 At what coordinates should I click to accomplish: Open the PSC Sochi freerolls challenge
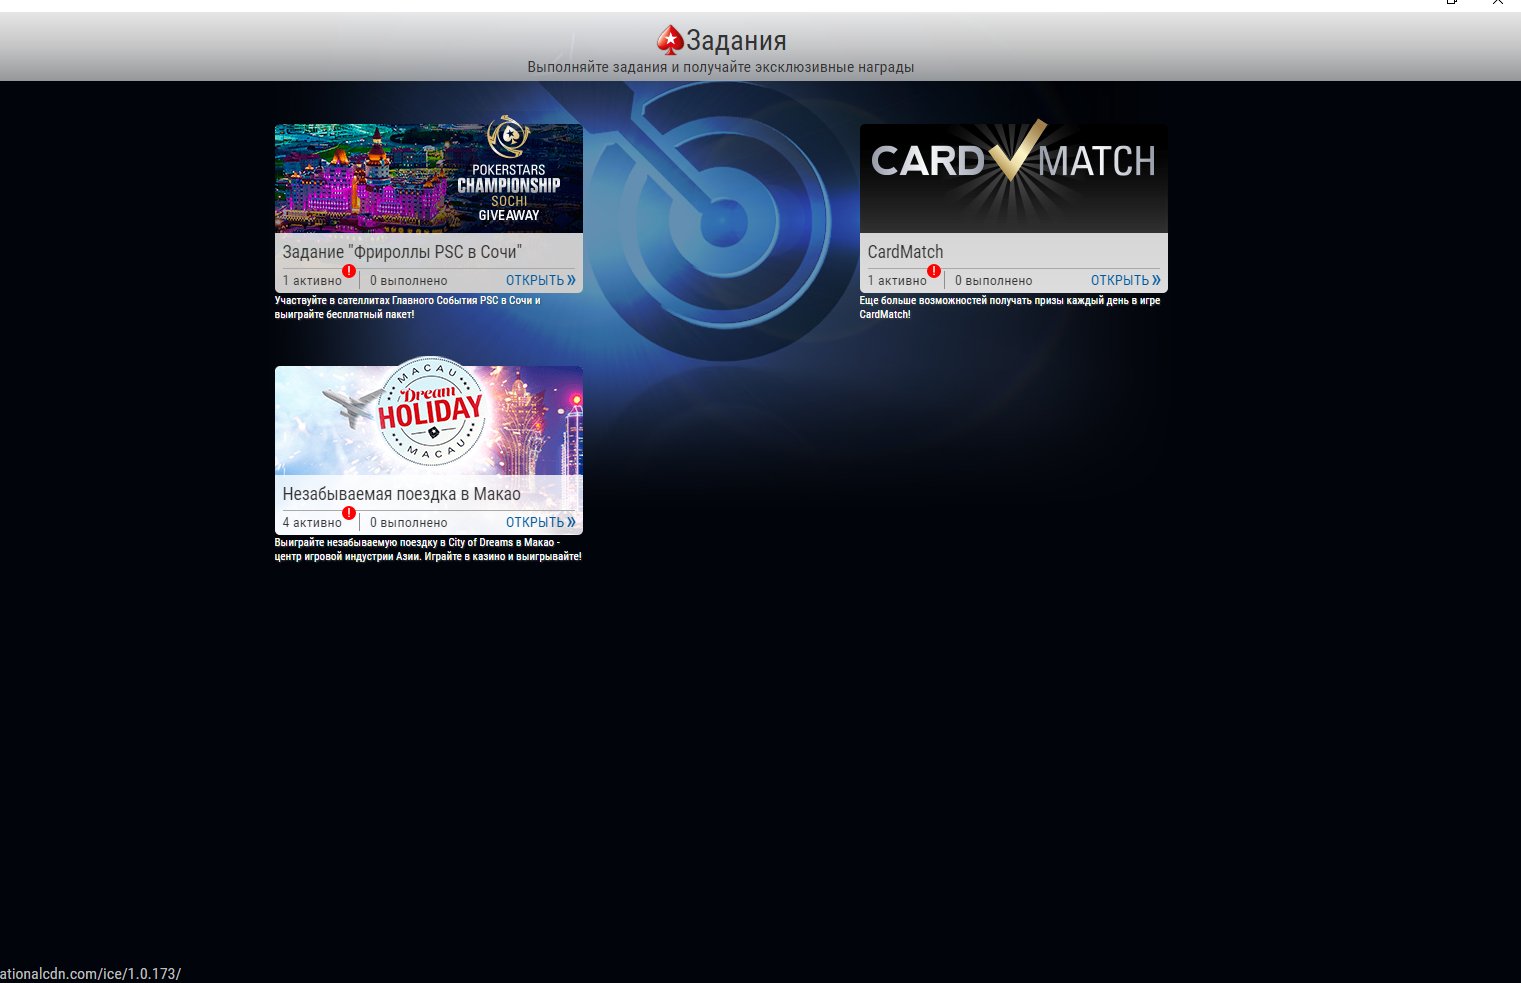pos(540,280)
